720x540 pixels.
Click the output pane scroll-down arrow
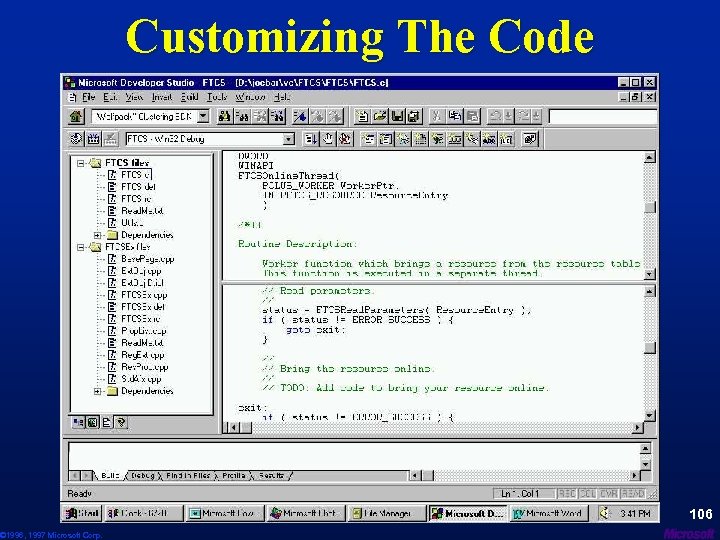coord(645,465)
